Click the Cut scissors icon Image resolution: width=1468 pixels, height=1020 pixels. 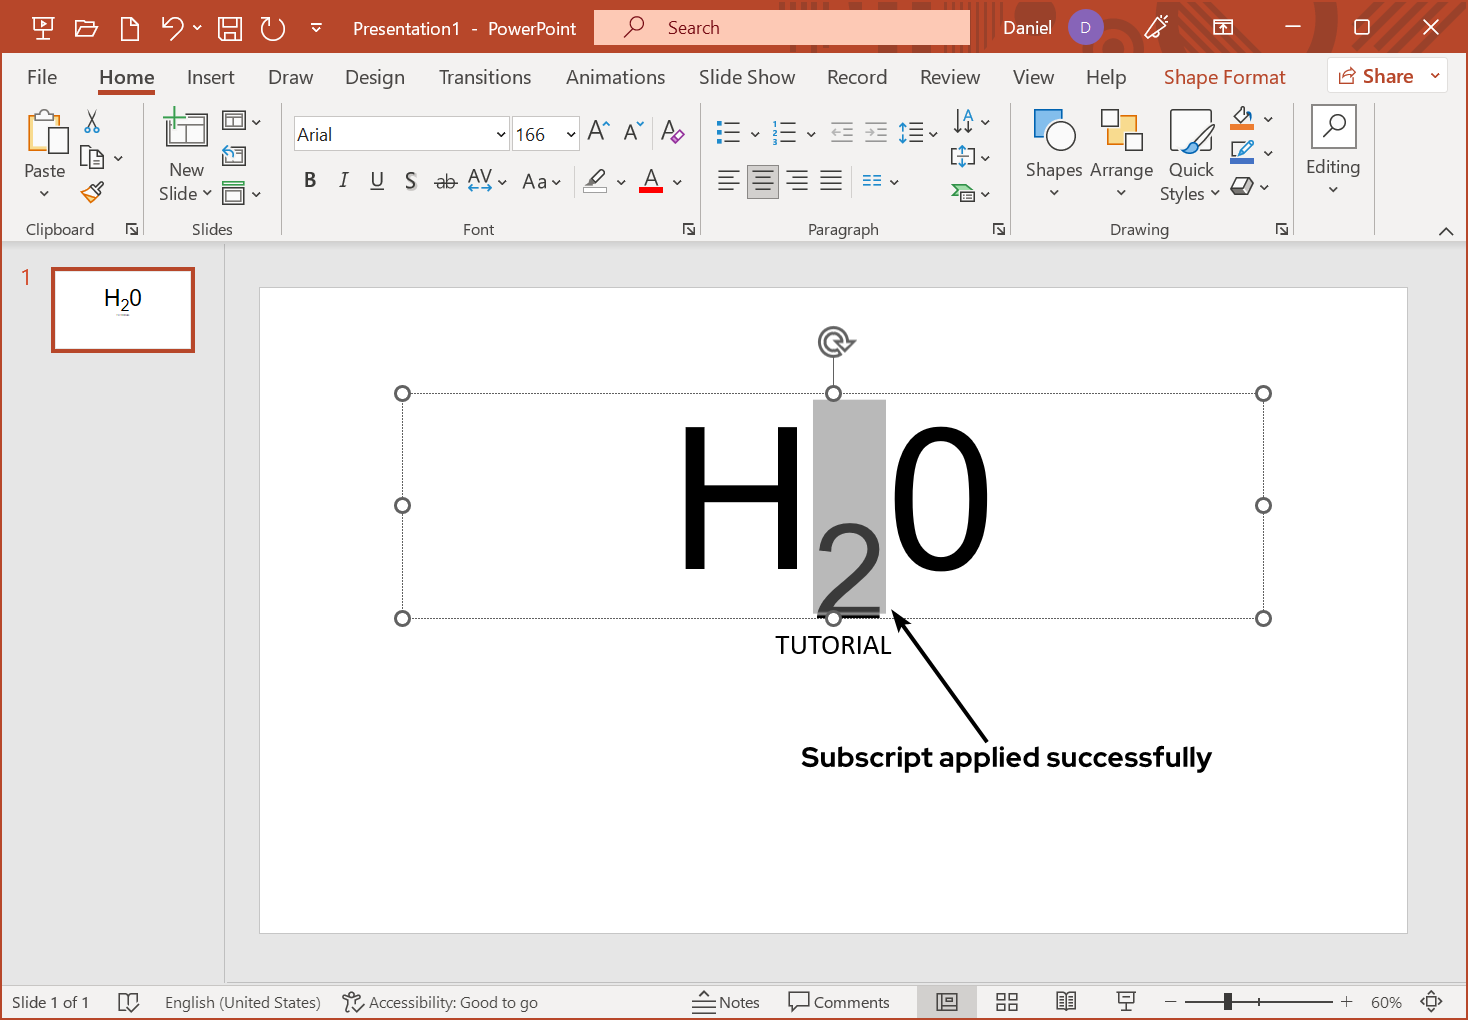point(92,122)
